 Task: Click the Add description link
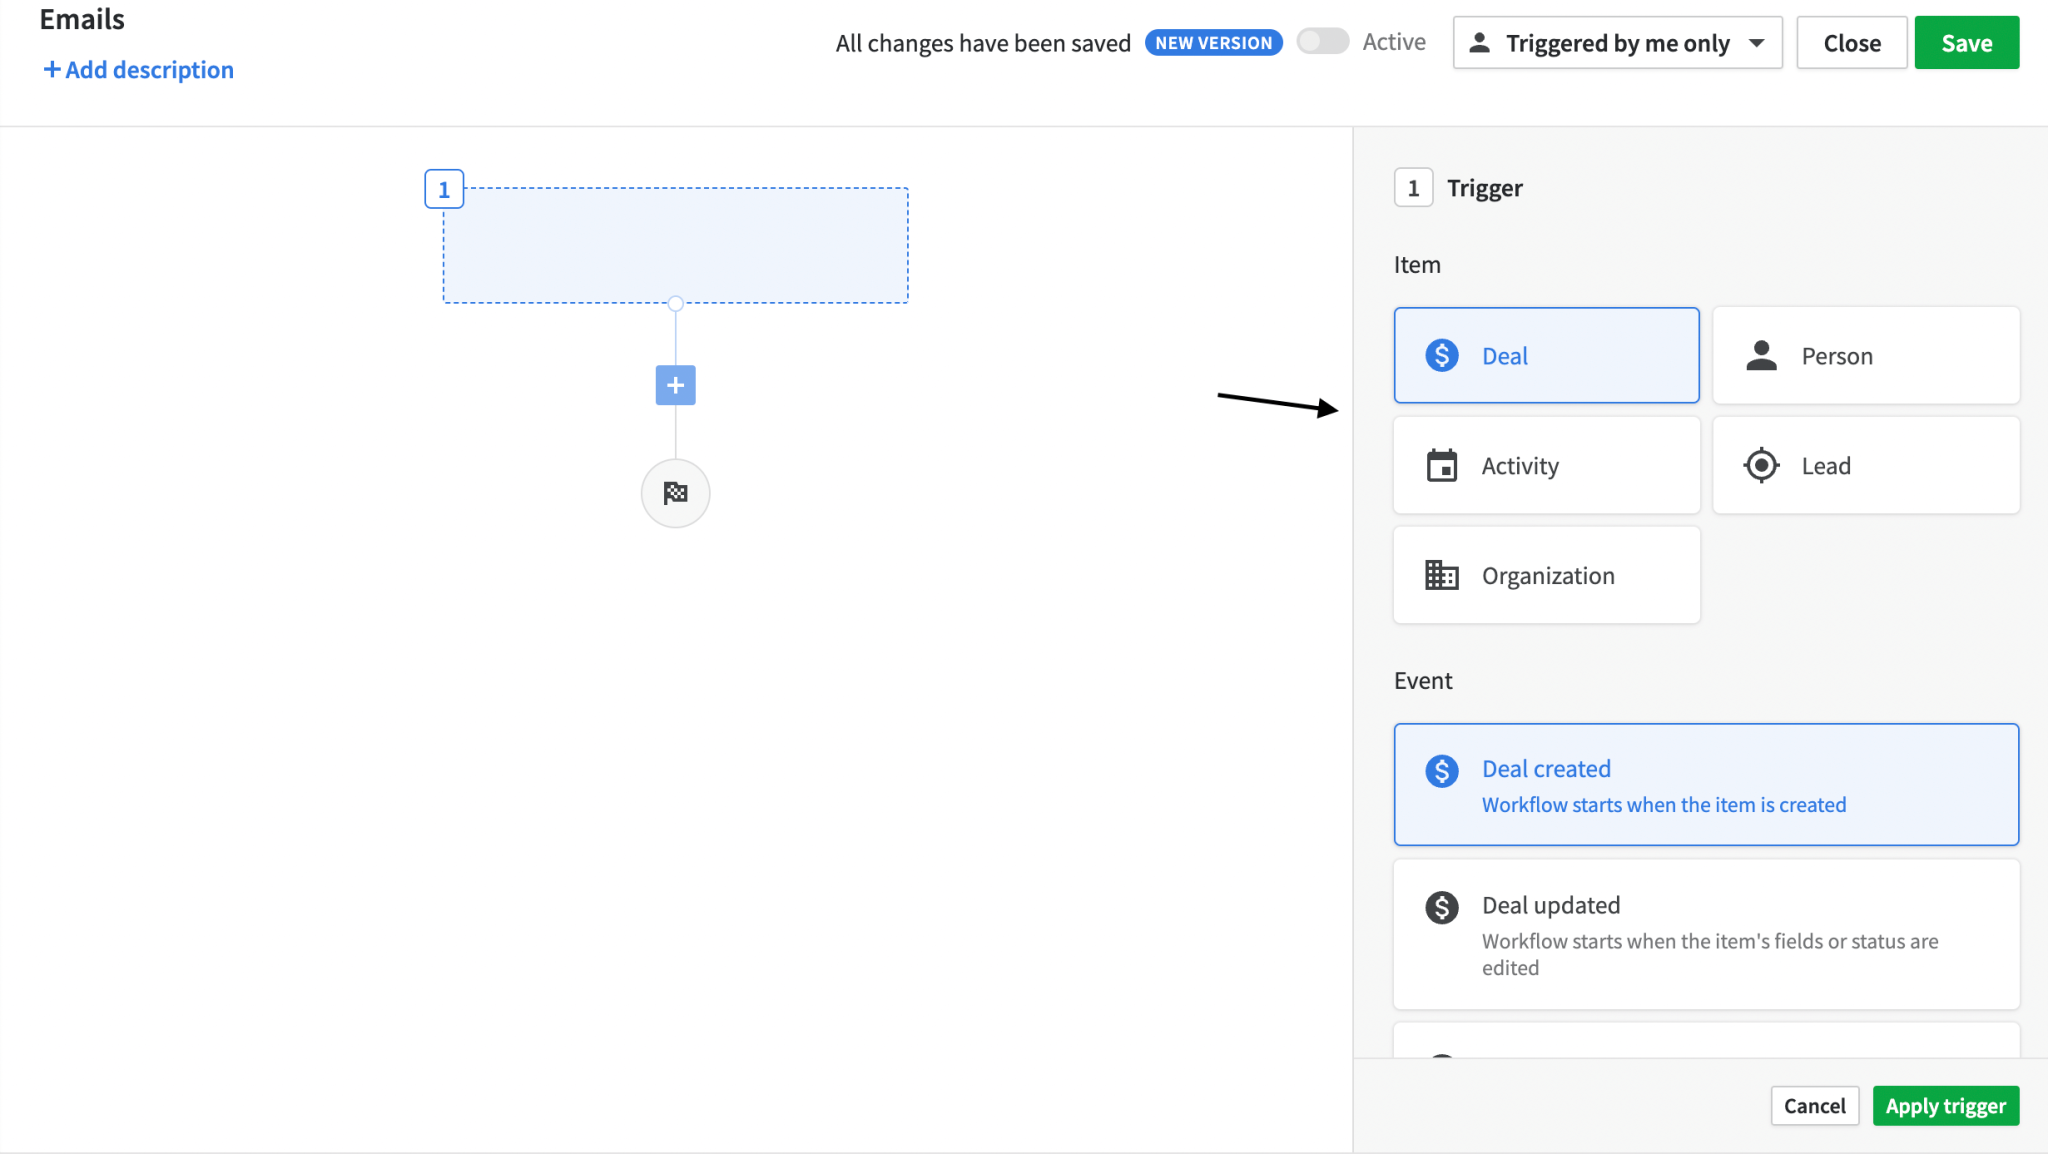(x=137, y=69)
